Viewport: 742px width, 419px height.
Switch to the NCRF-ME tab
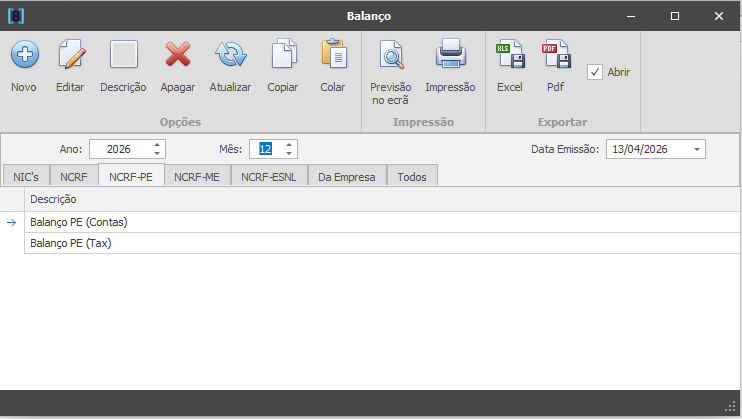tap(197, 177)
